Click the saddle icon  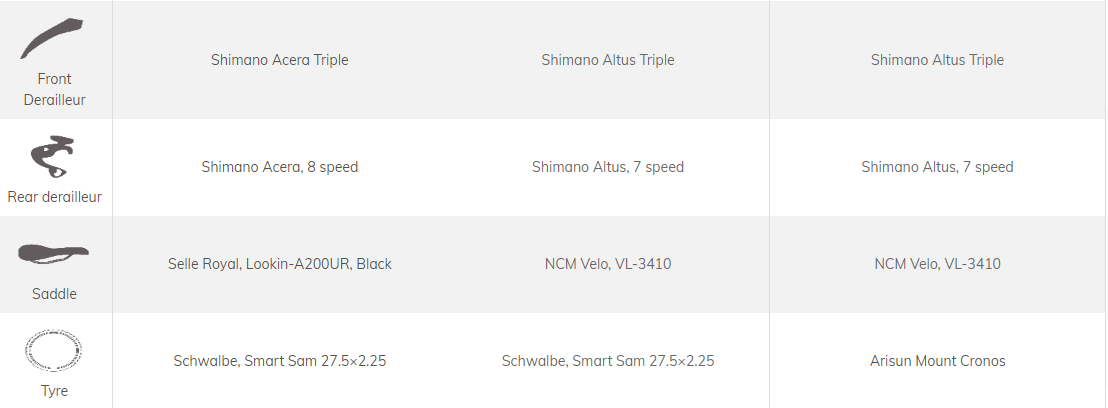(x=53, y=254)
